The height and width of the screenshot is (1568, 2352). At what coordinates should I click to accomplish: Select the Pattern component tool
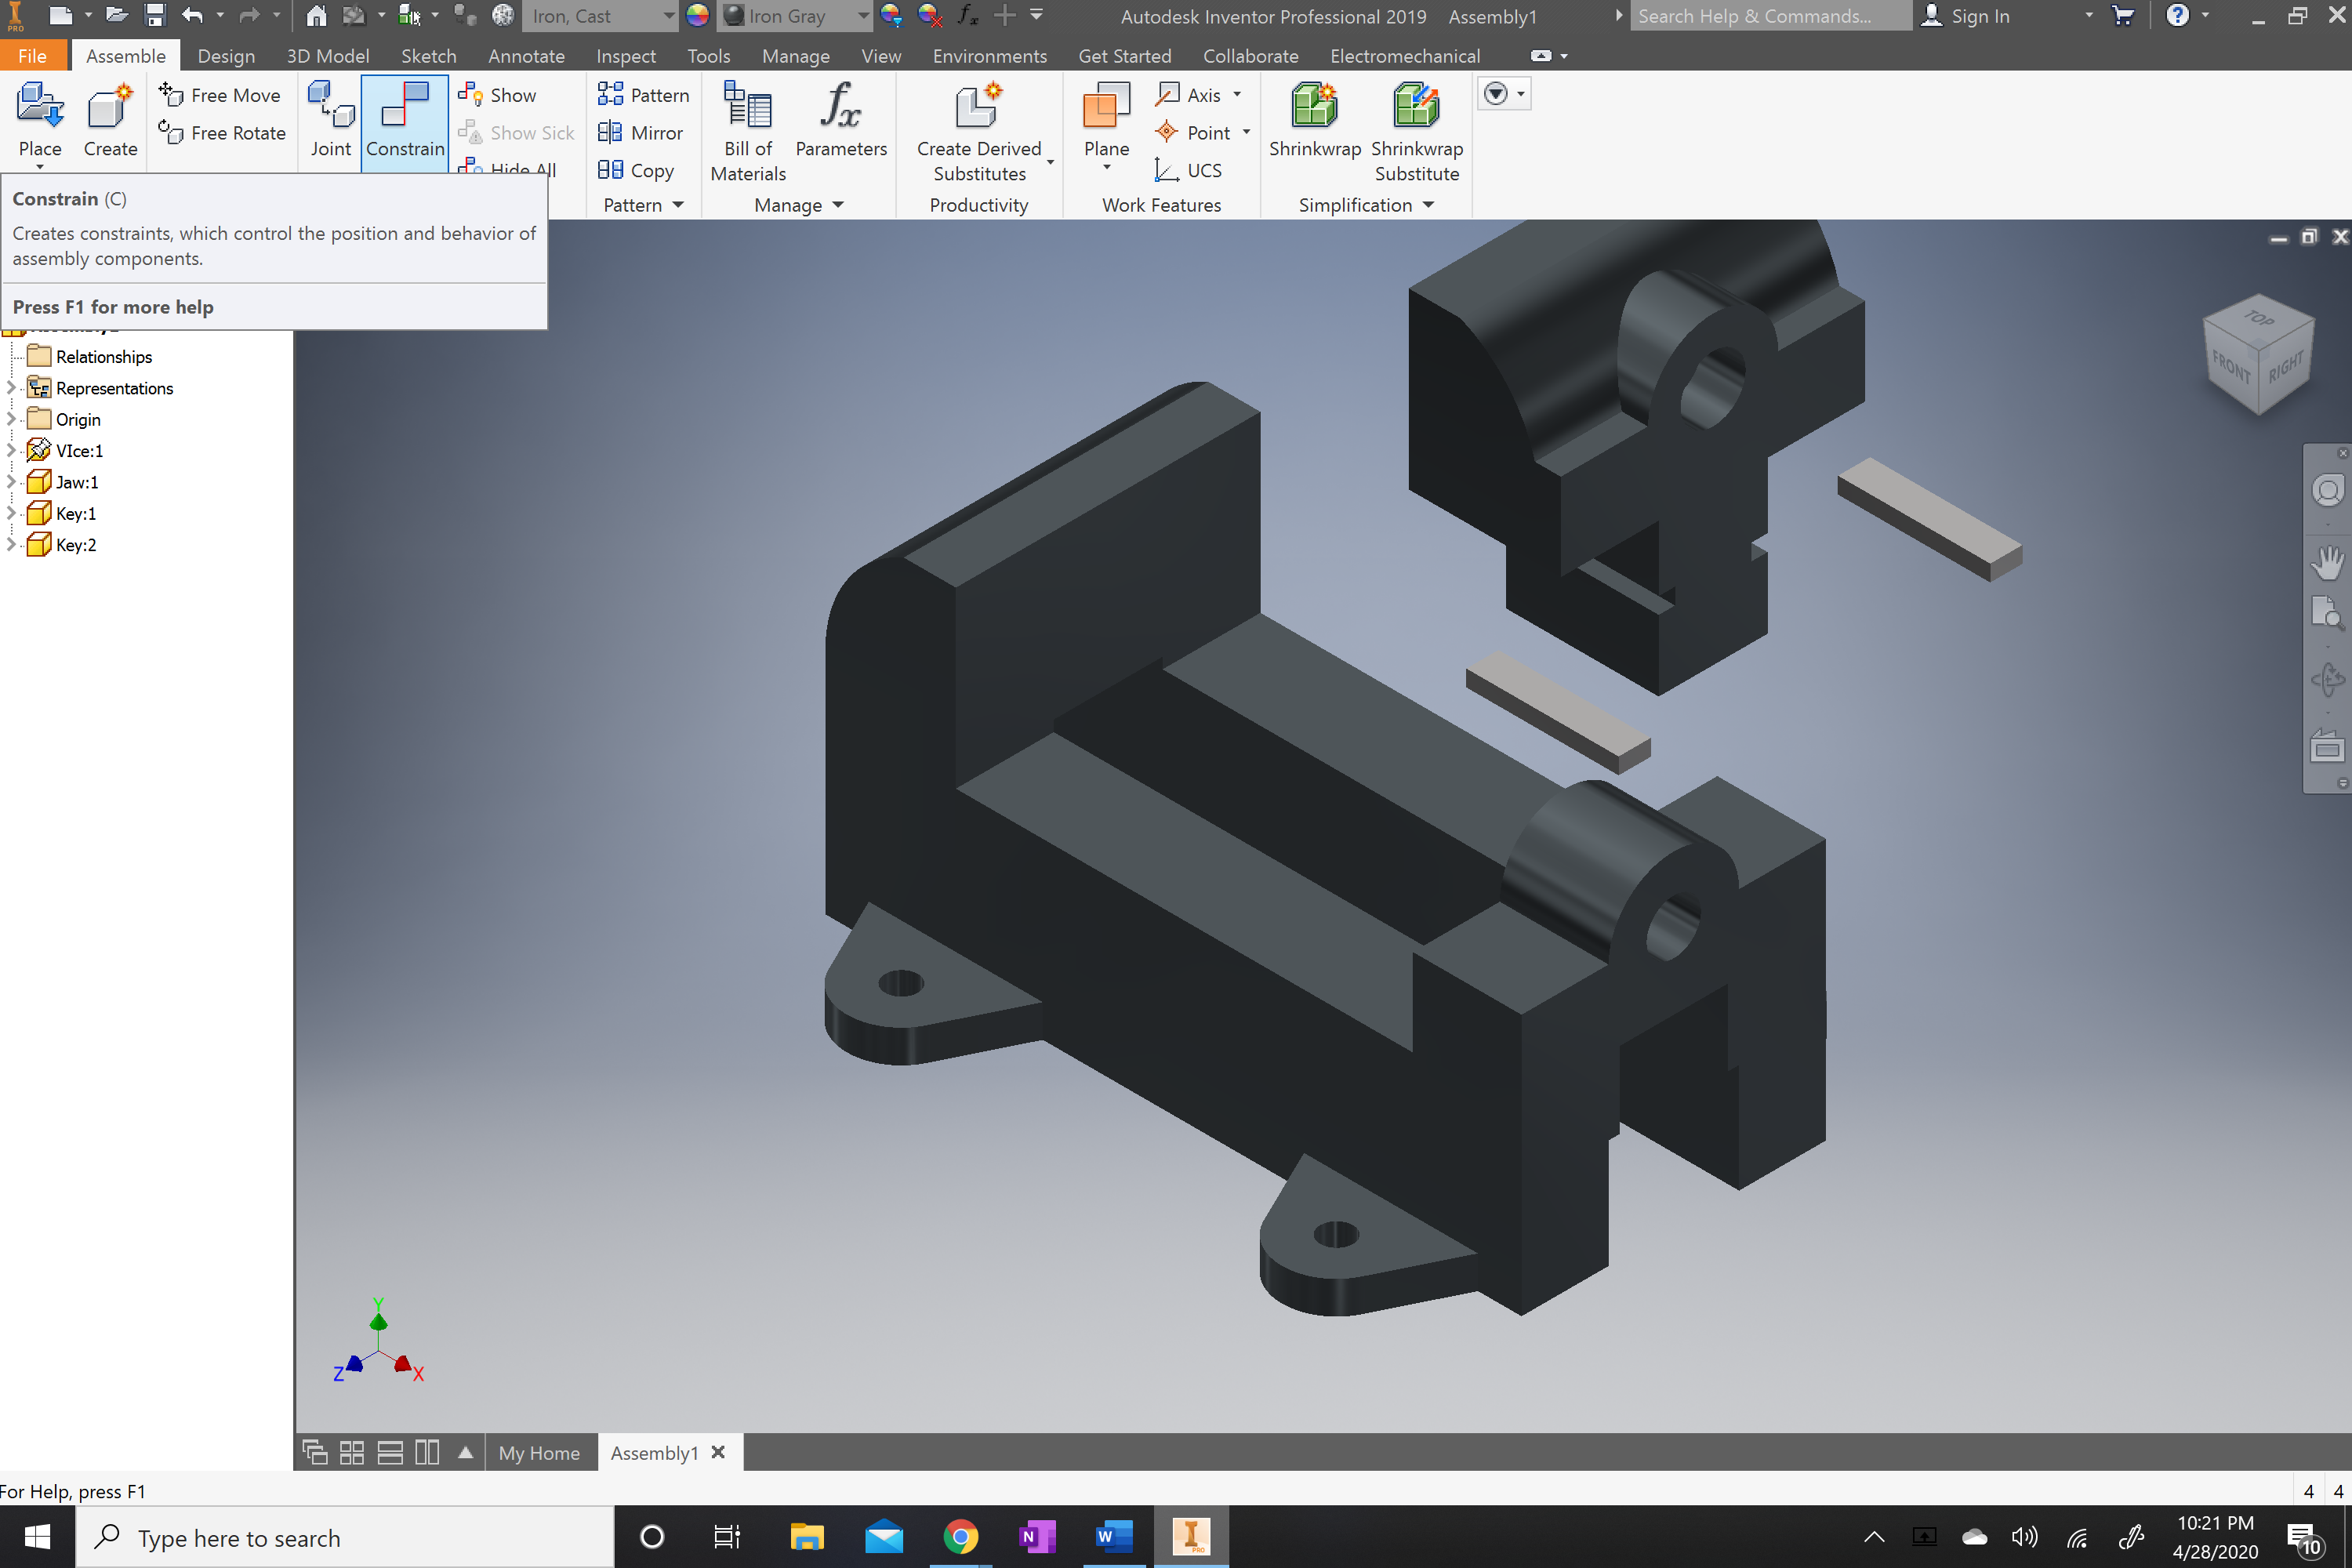[x=643, y=95]
